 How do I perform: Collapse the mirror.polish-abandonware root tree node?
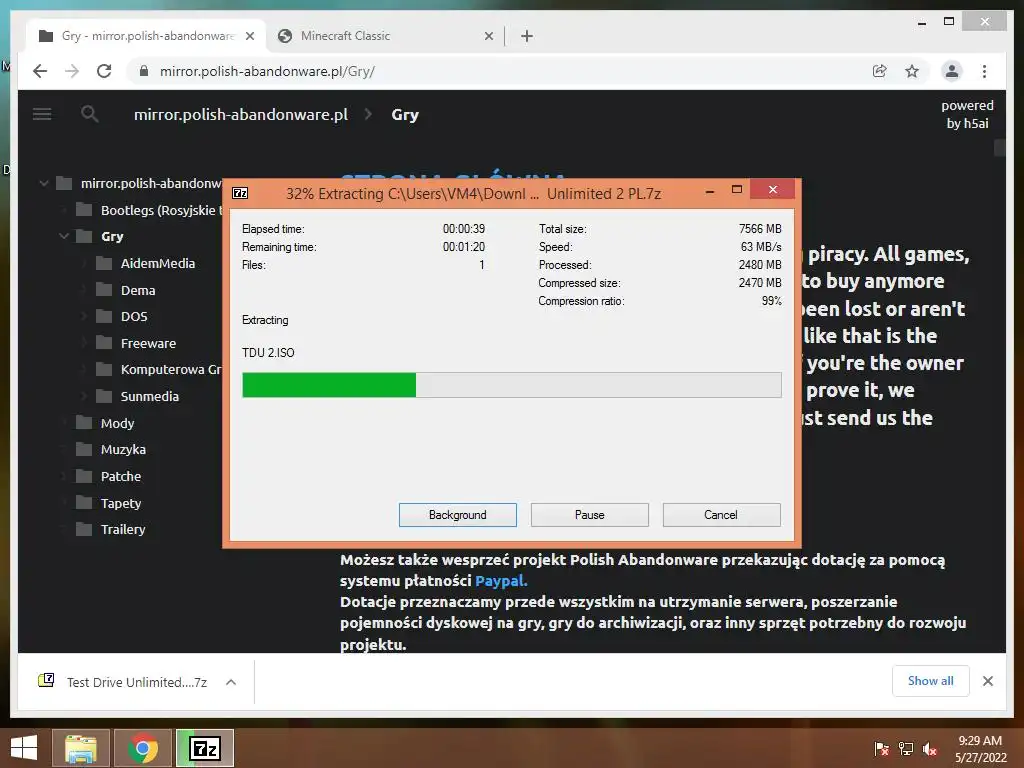pos(44,184)
